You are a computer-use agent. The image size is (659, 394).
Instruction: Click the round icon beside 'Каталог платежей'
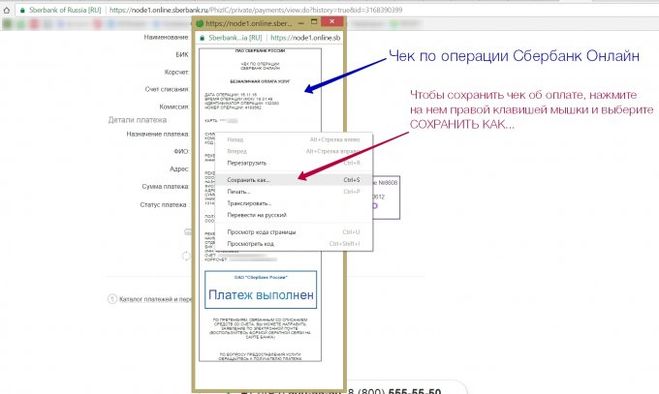click(112, 299)
